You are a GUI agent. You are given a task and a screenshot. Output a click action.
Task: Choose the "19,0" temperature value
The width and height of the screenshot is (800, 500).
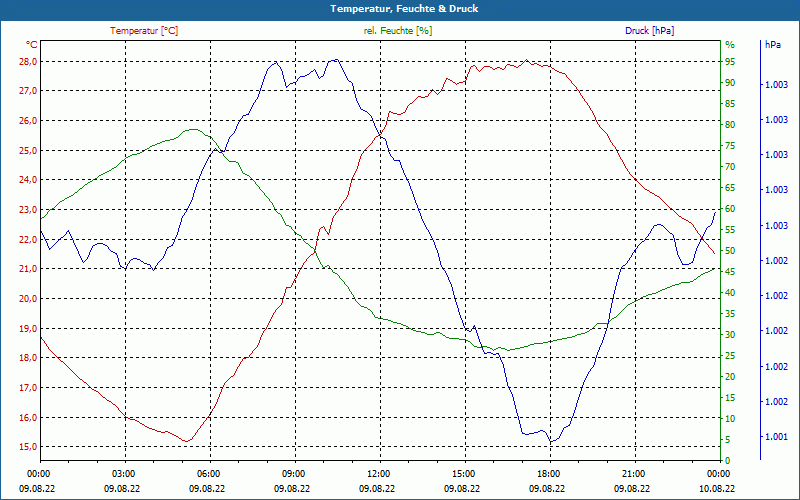28,329
